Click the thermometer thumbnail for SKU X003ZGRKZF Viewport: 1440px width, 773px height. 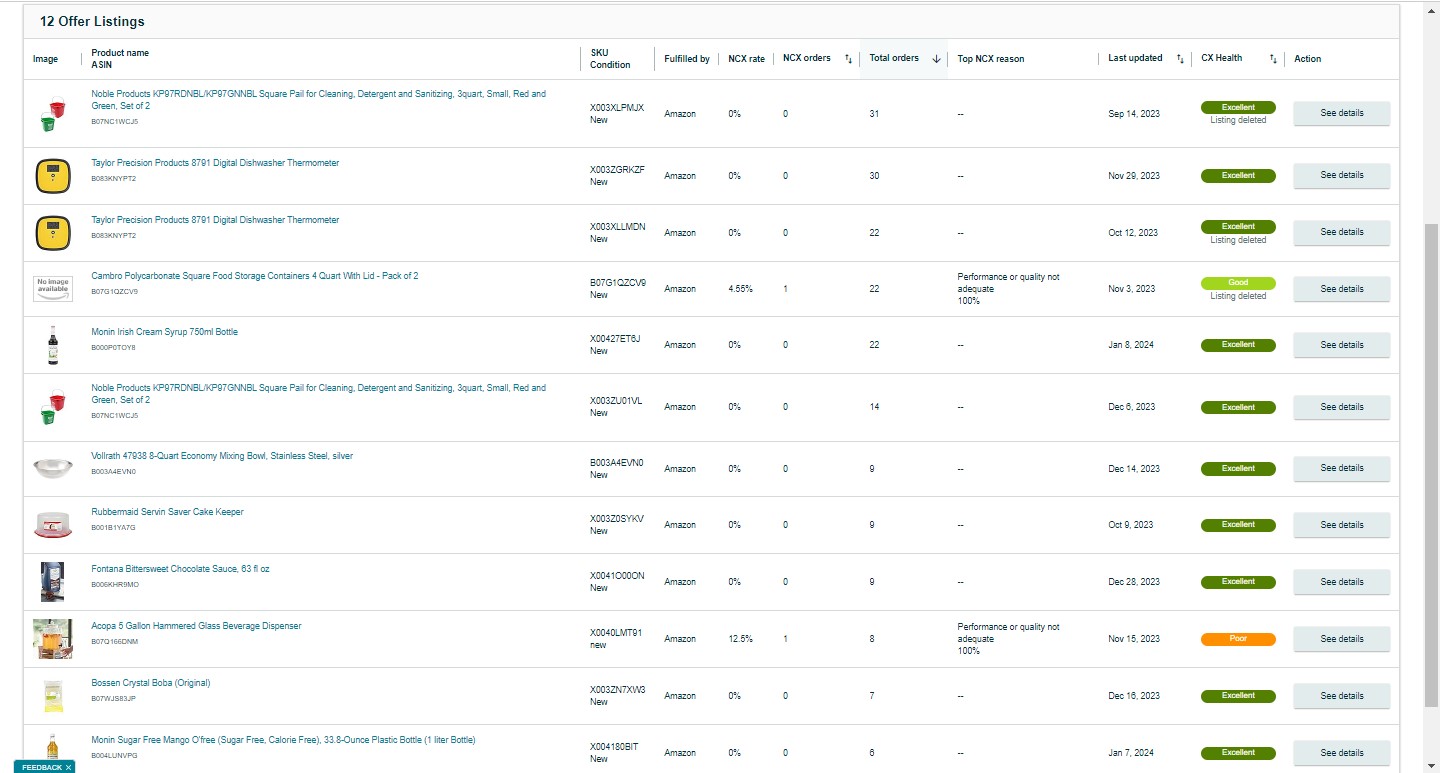[x=52, y=176]
